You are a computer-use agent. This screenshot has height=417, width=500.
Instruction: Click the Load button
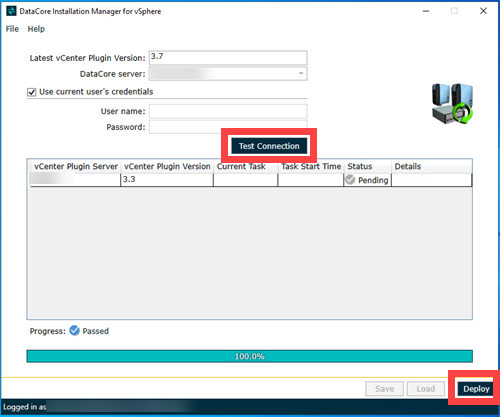click(x=426, y=389)
